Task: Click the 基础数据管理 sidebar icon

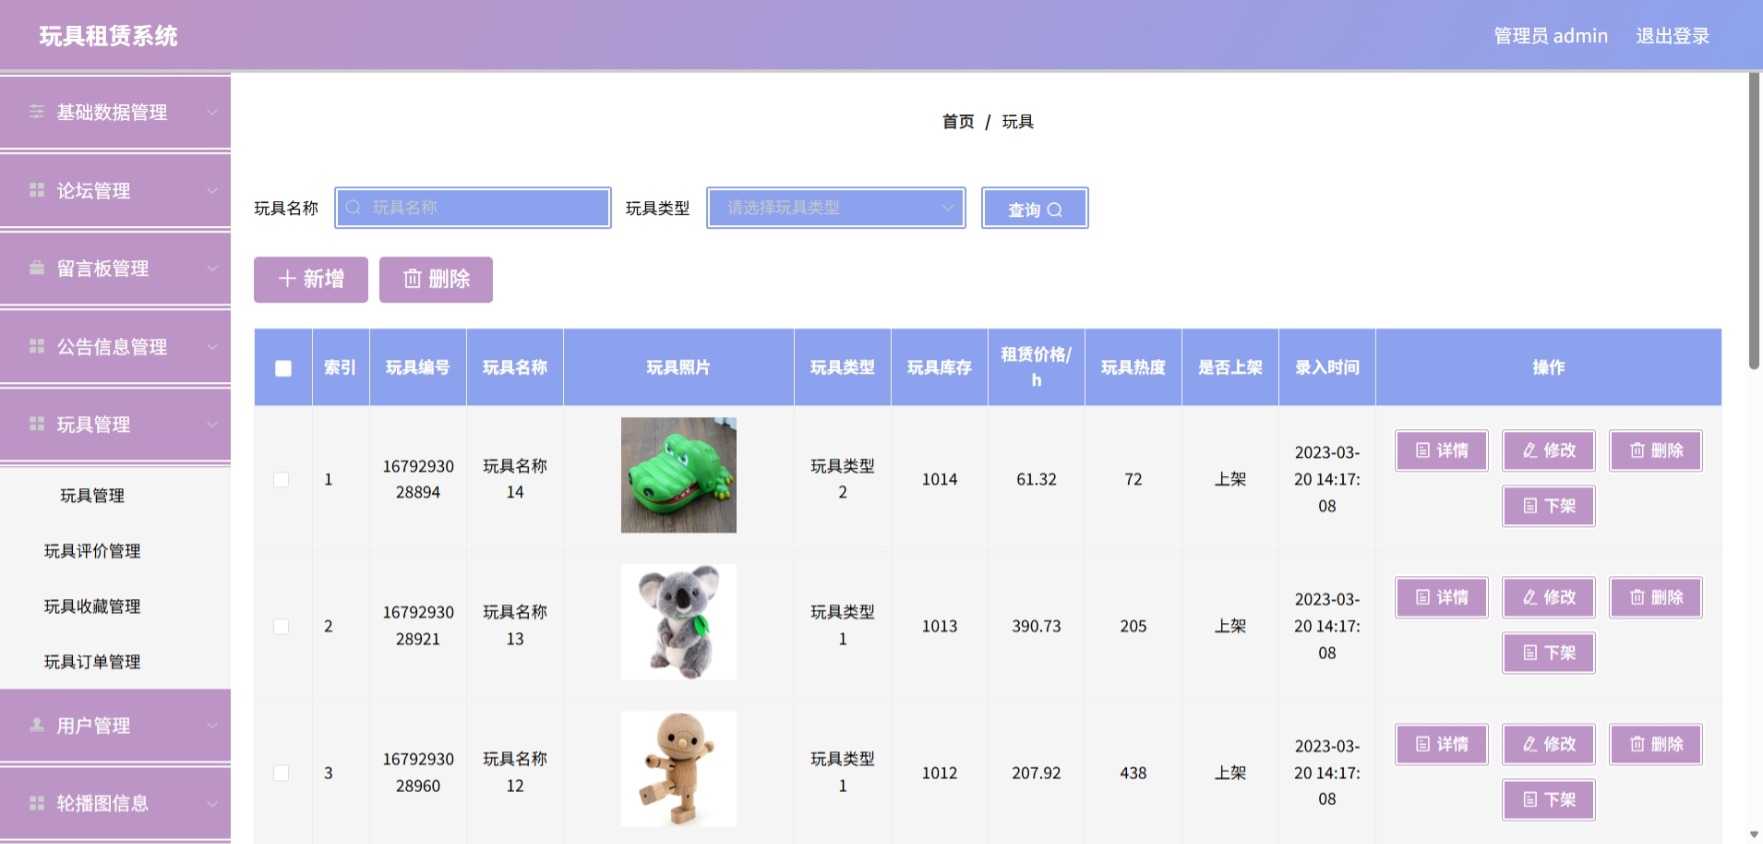Action: (x=37, y=112)
